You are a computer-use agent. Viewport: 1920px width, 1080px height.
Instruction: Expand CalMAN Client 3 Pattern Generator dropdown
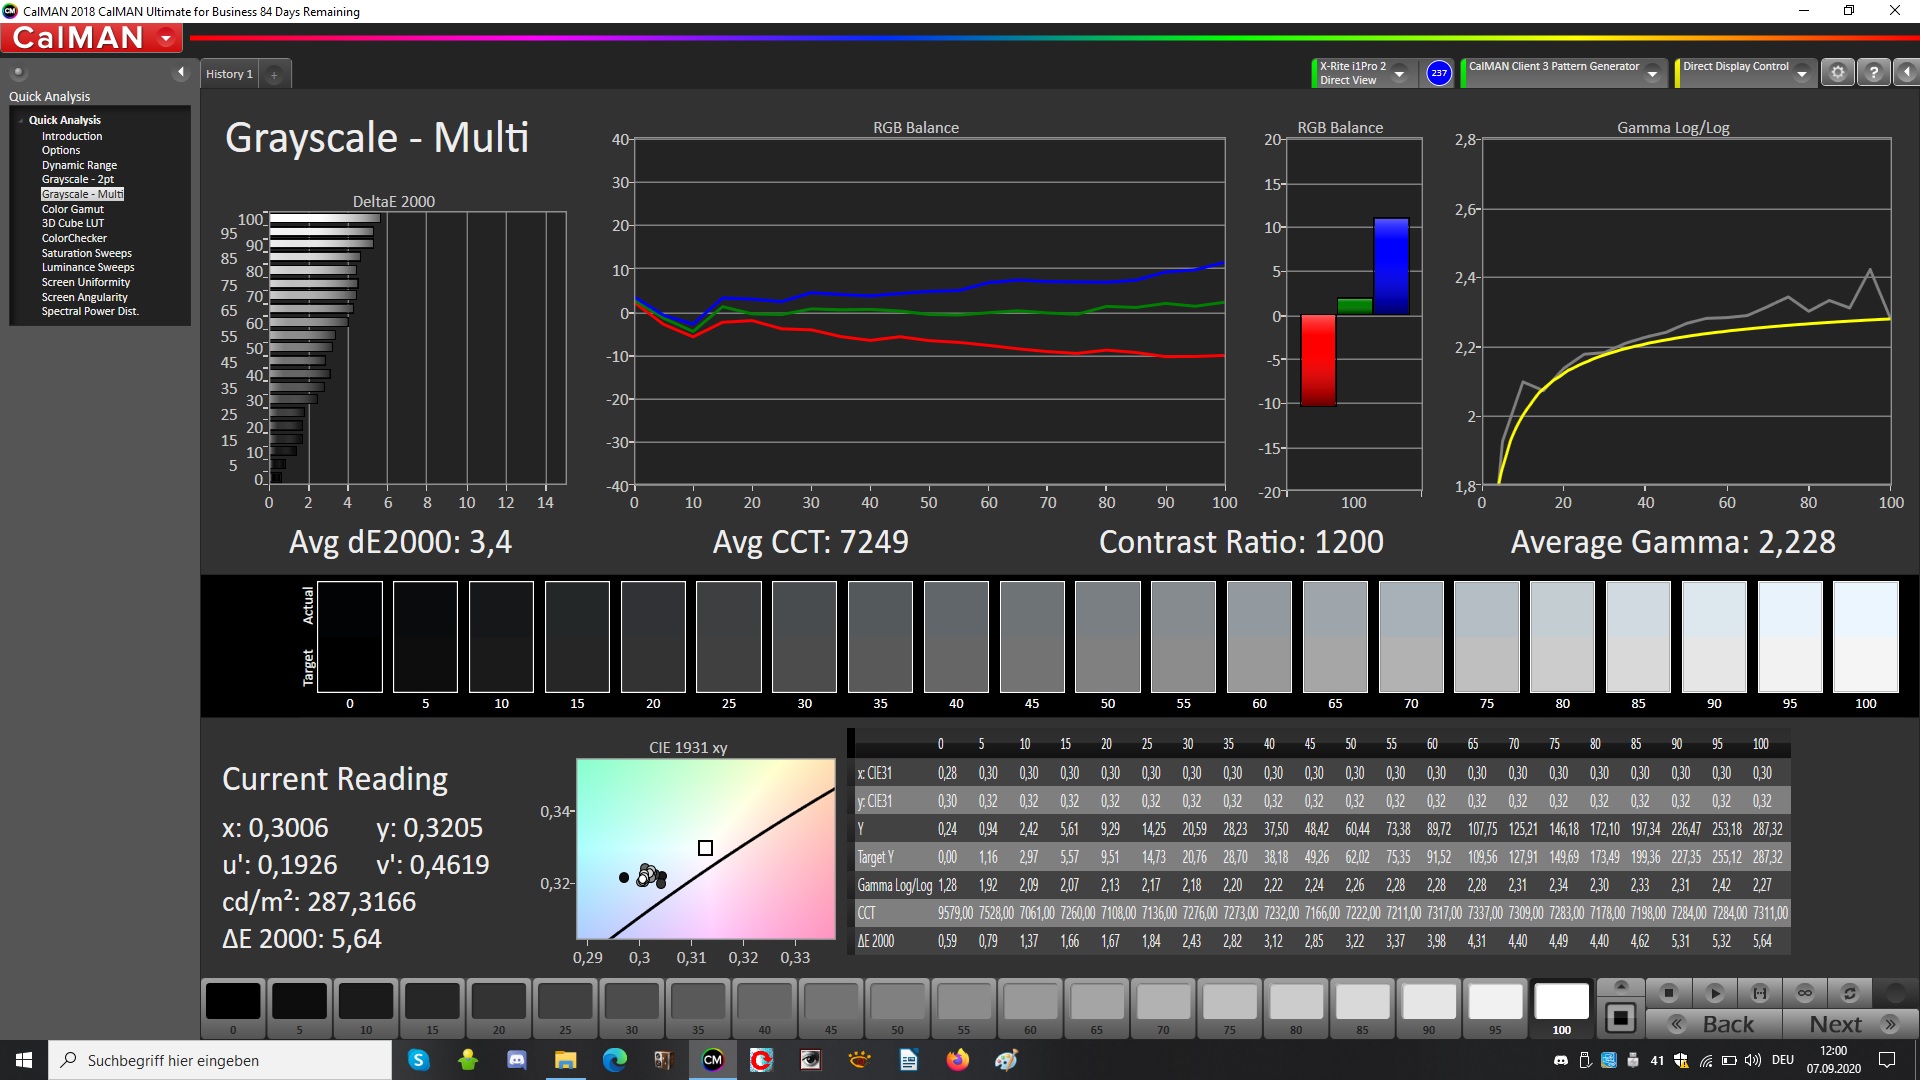(1652, 73)
